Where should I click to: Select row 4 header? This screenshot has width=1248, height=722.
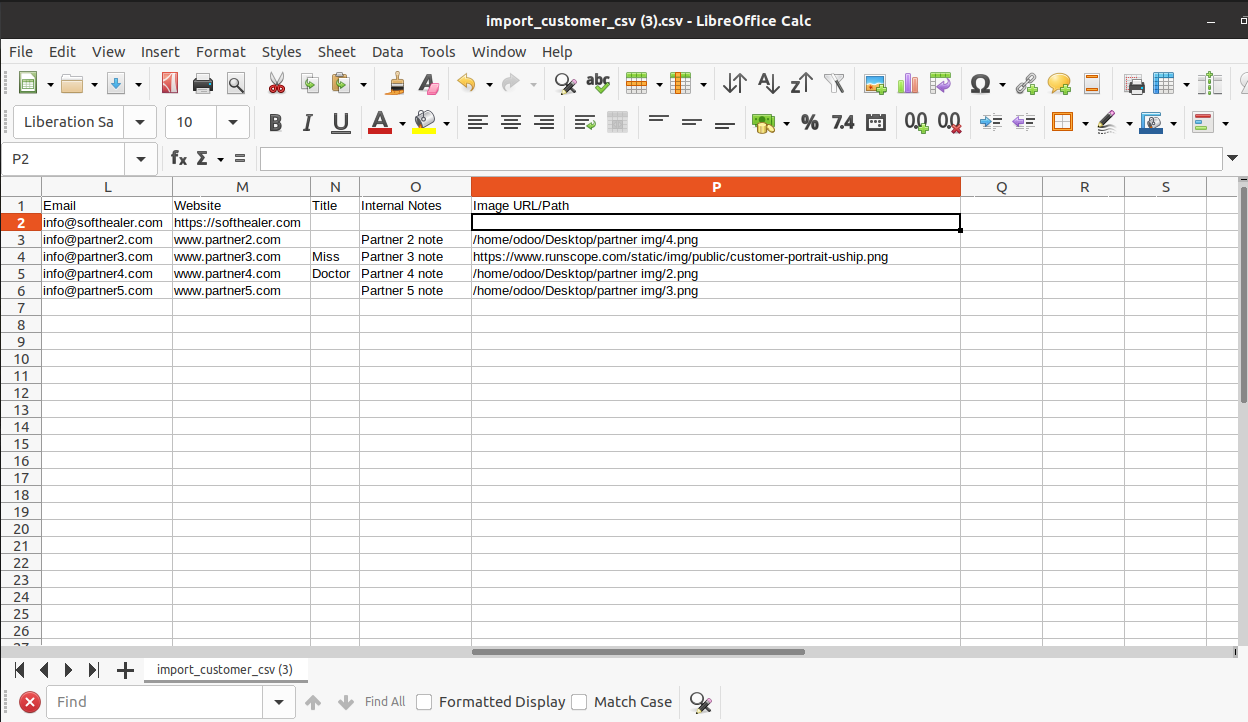coord(20,257)
